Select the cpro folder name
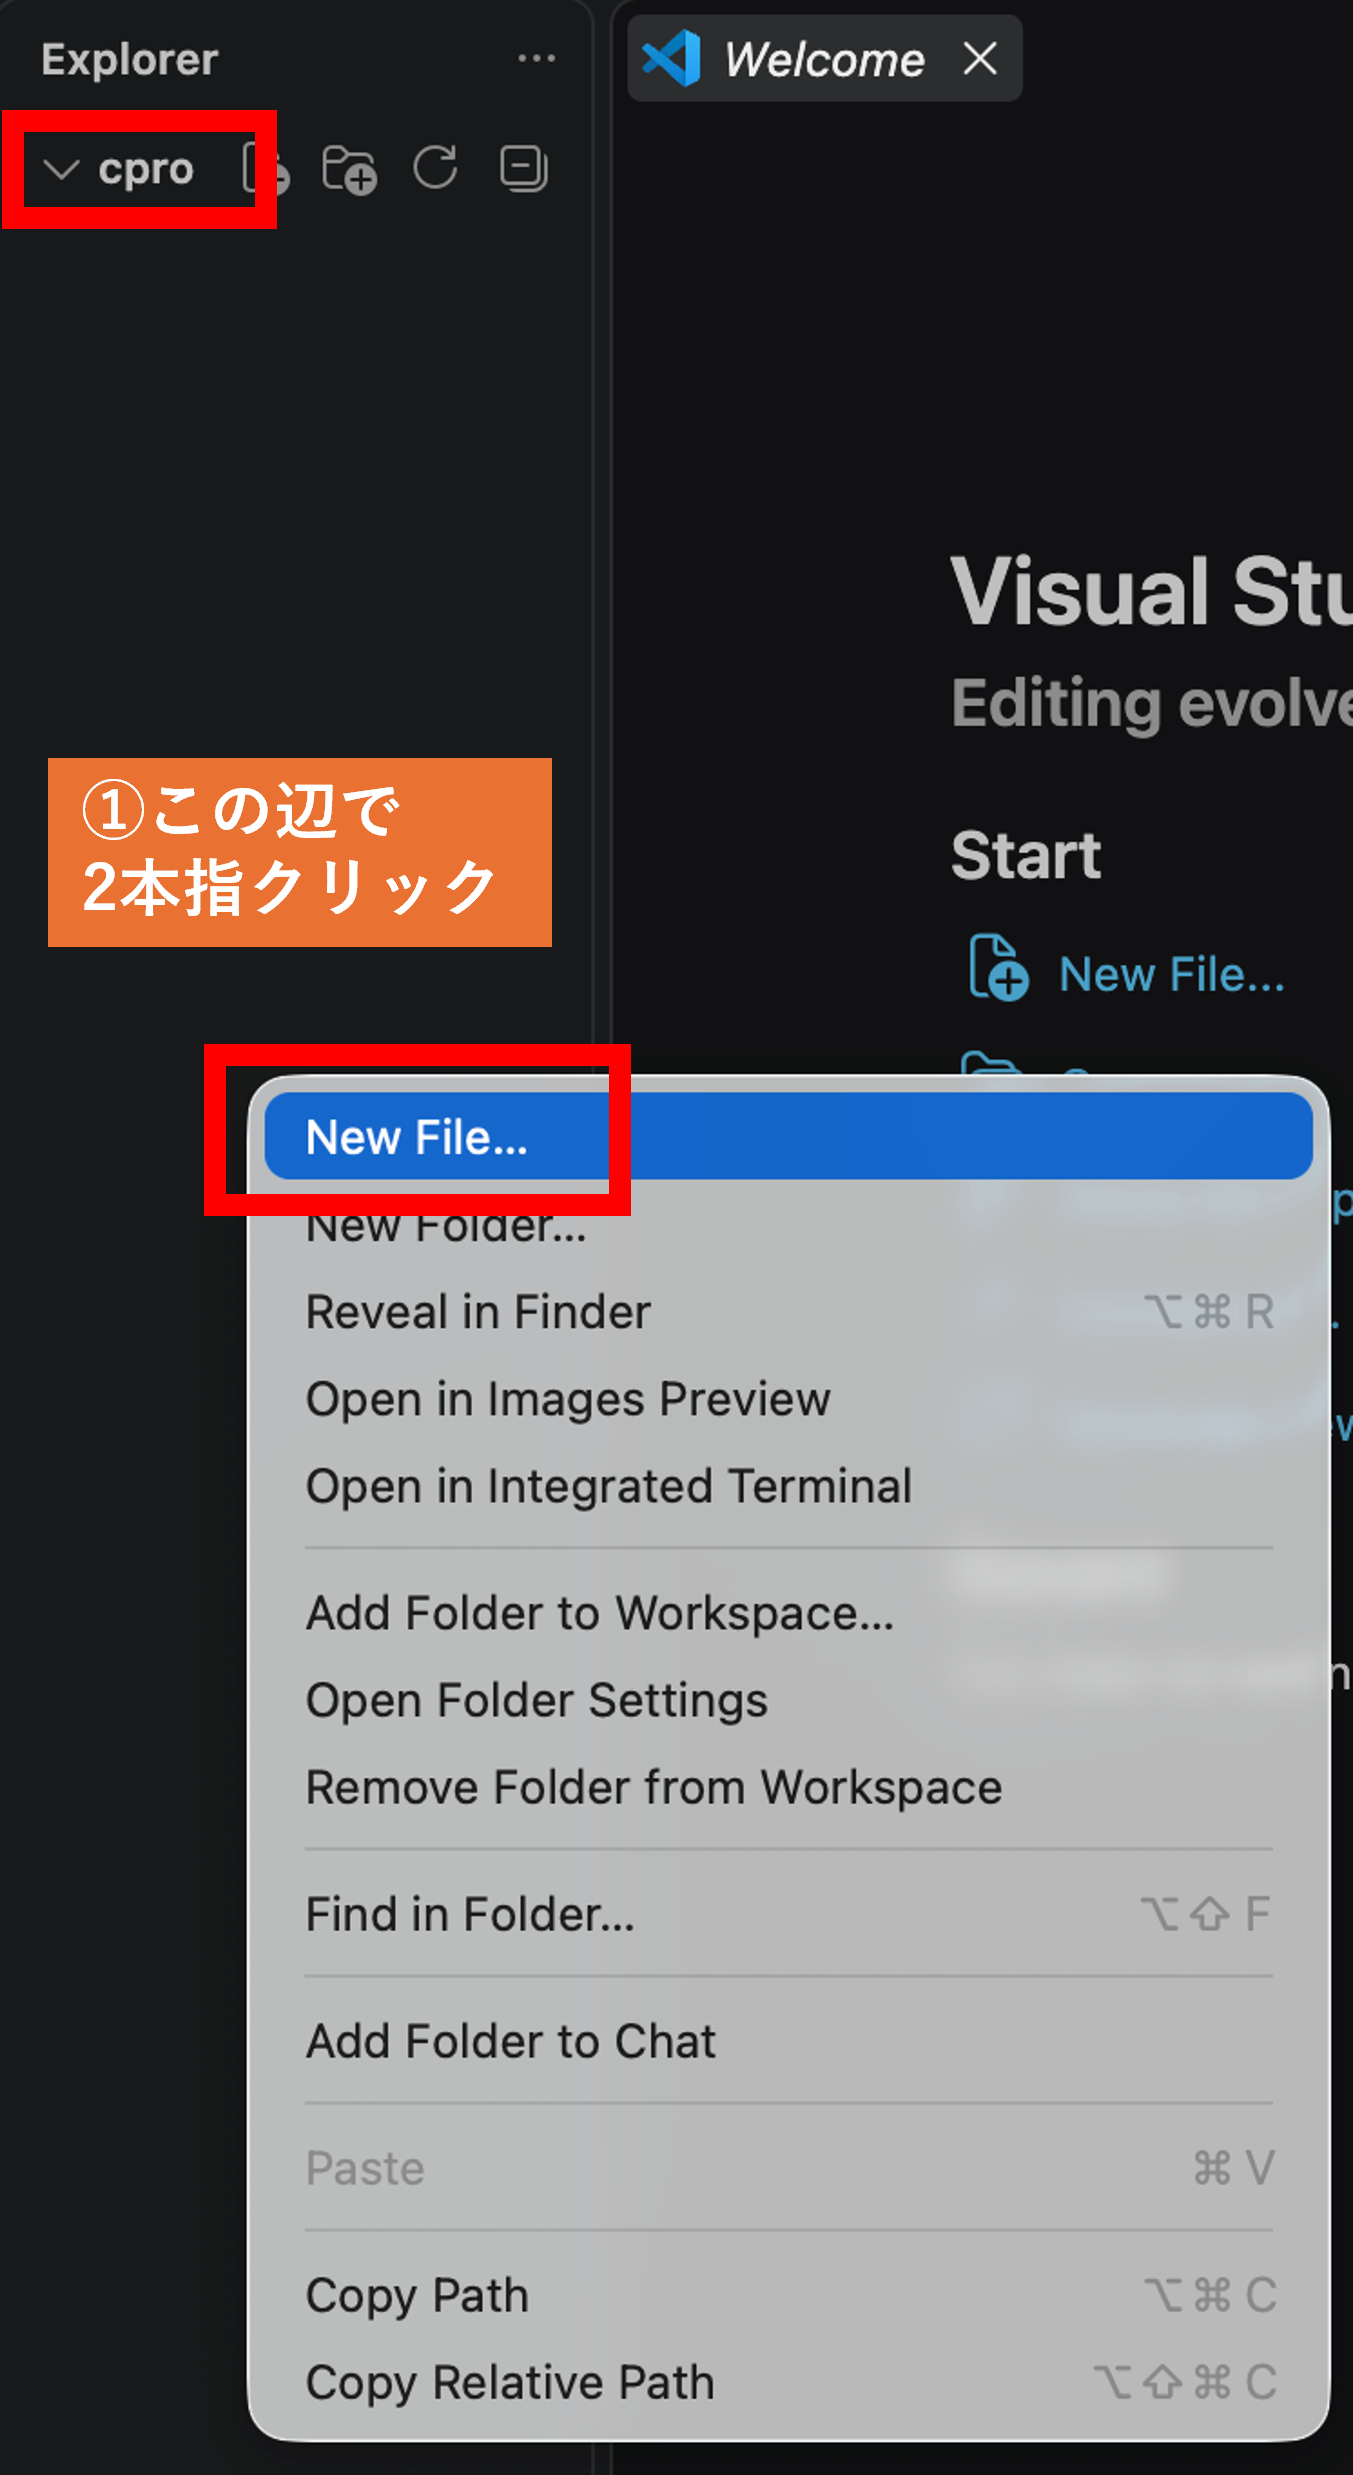The width and height of the screenshot is (1353, 2475). [145, 169]
